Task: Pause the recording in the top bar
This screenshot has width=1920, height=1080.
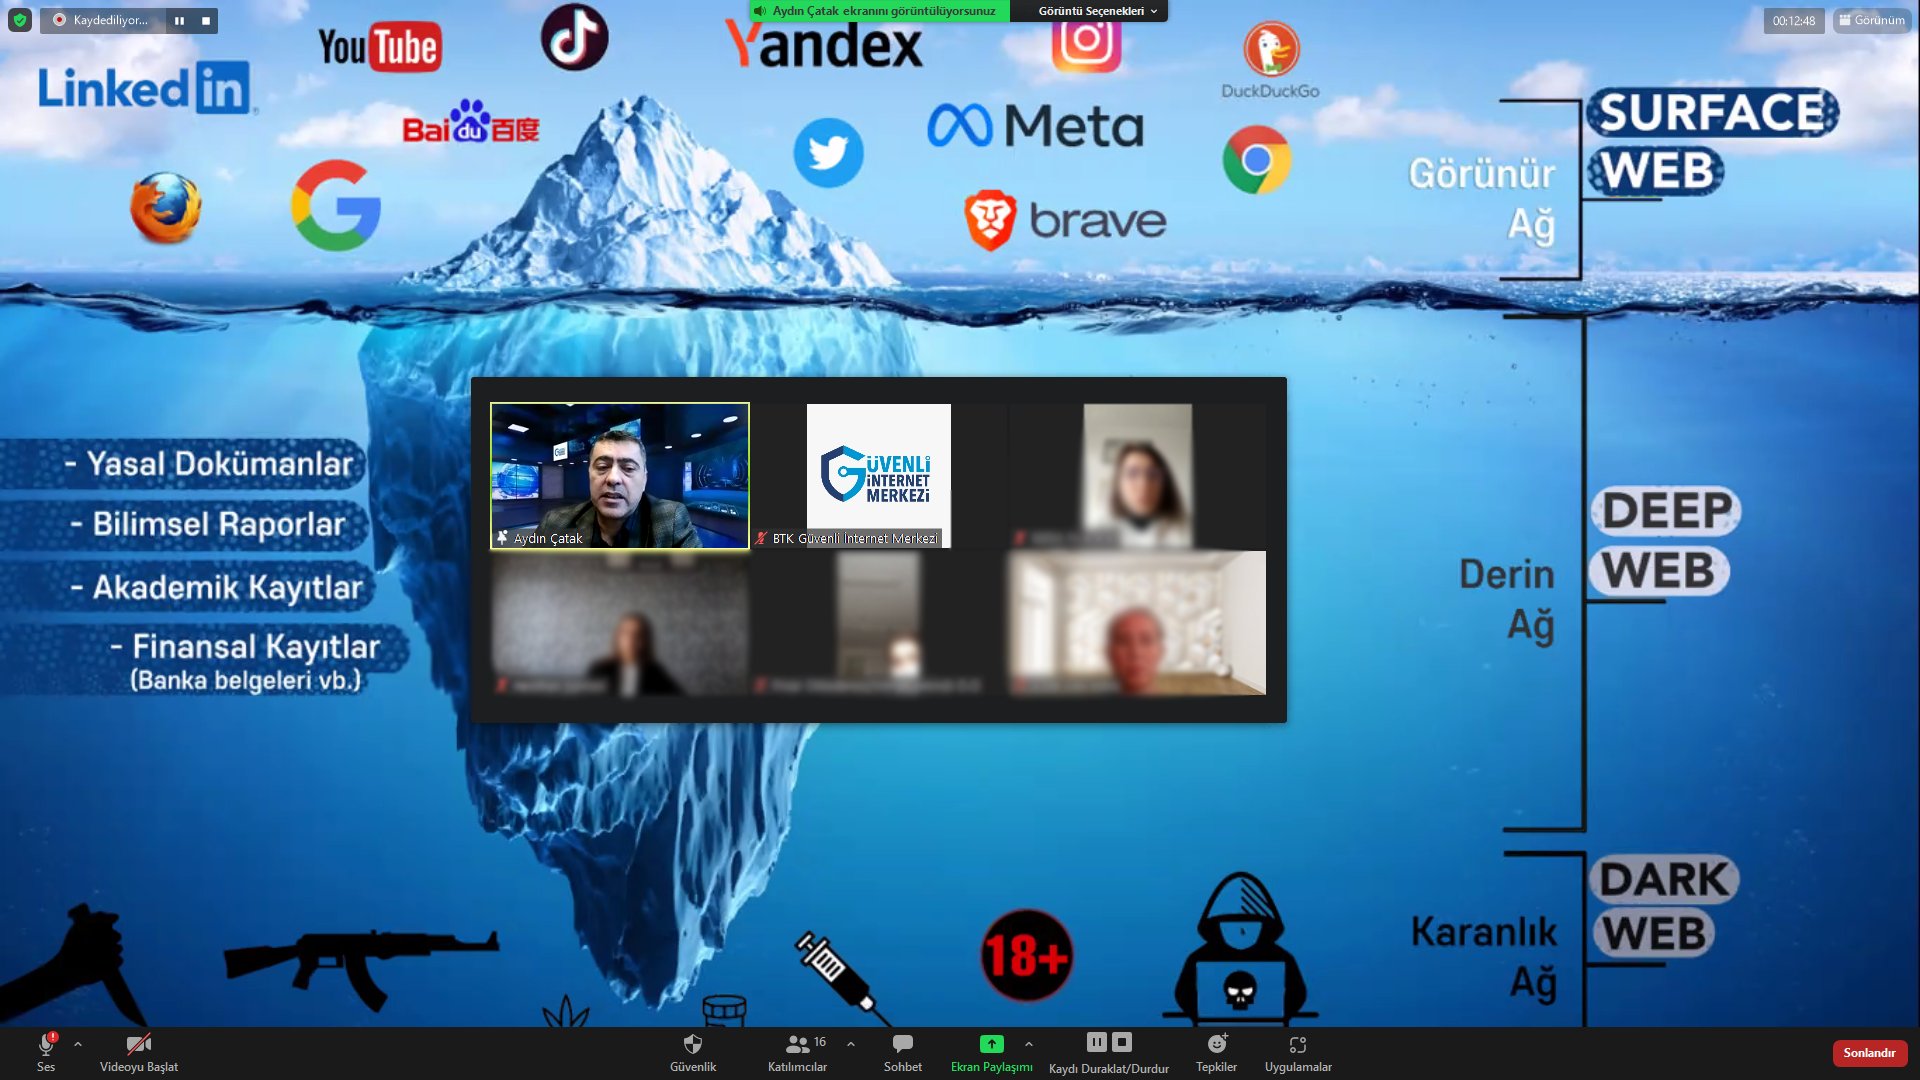Action: click(179, 20)
